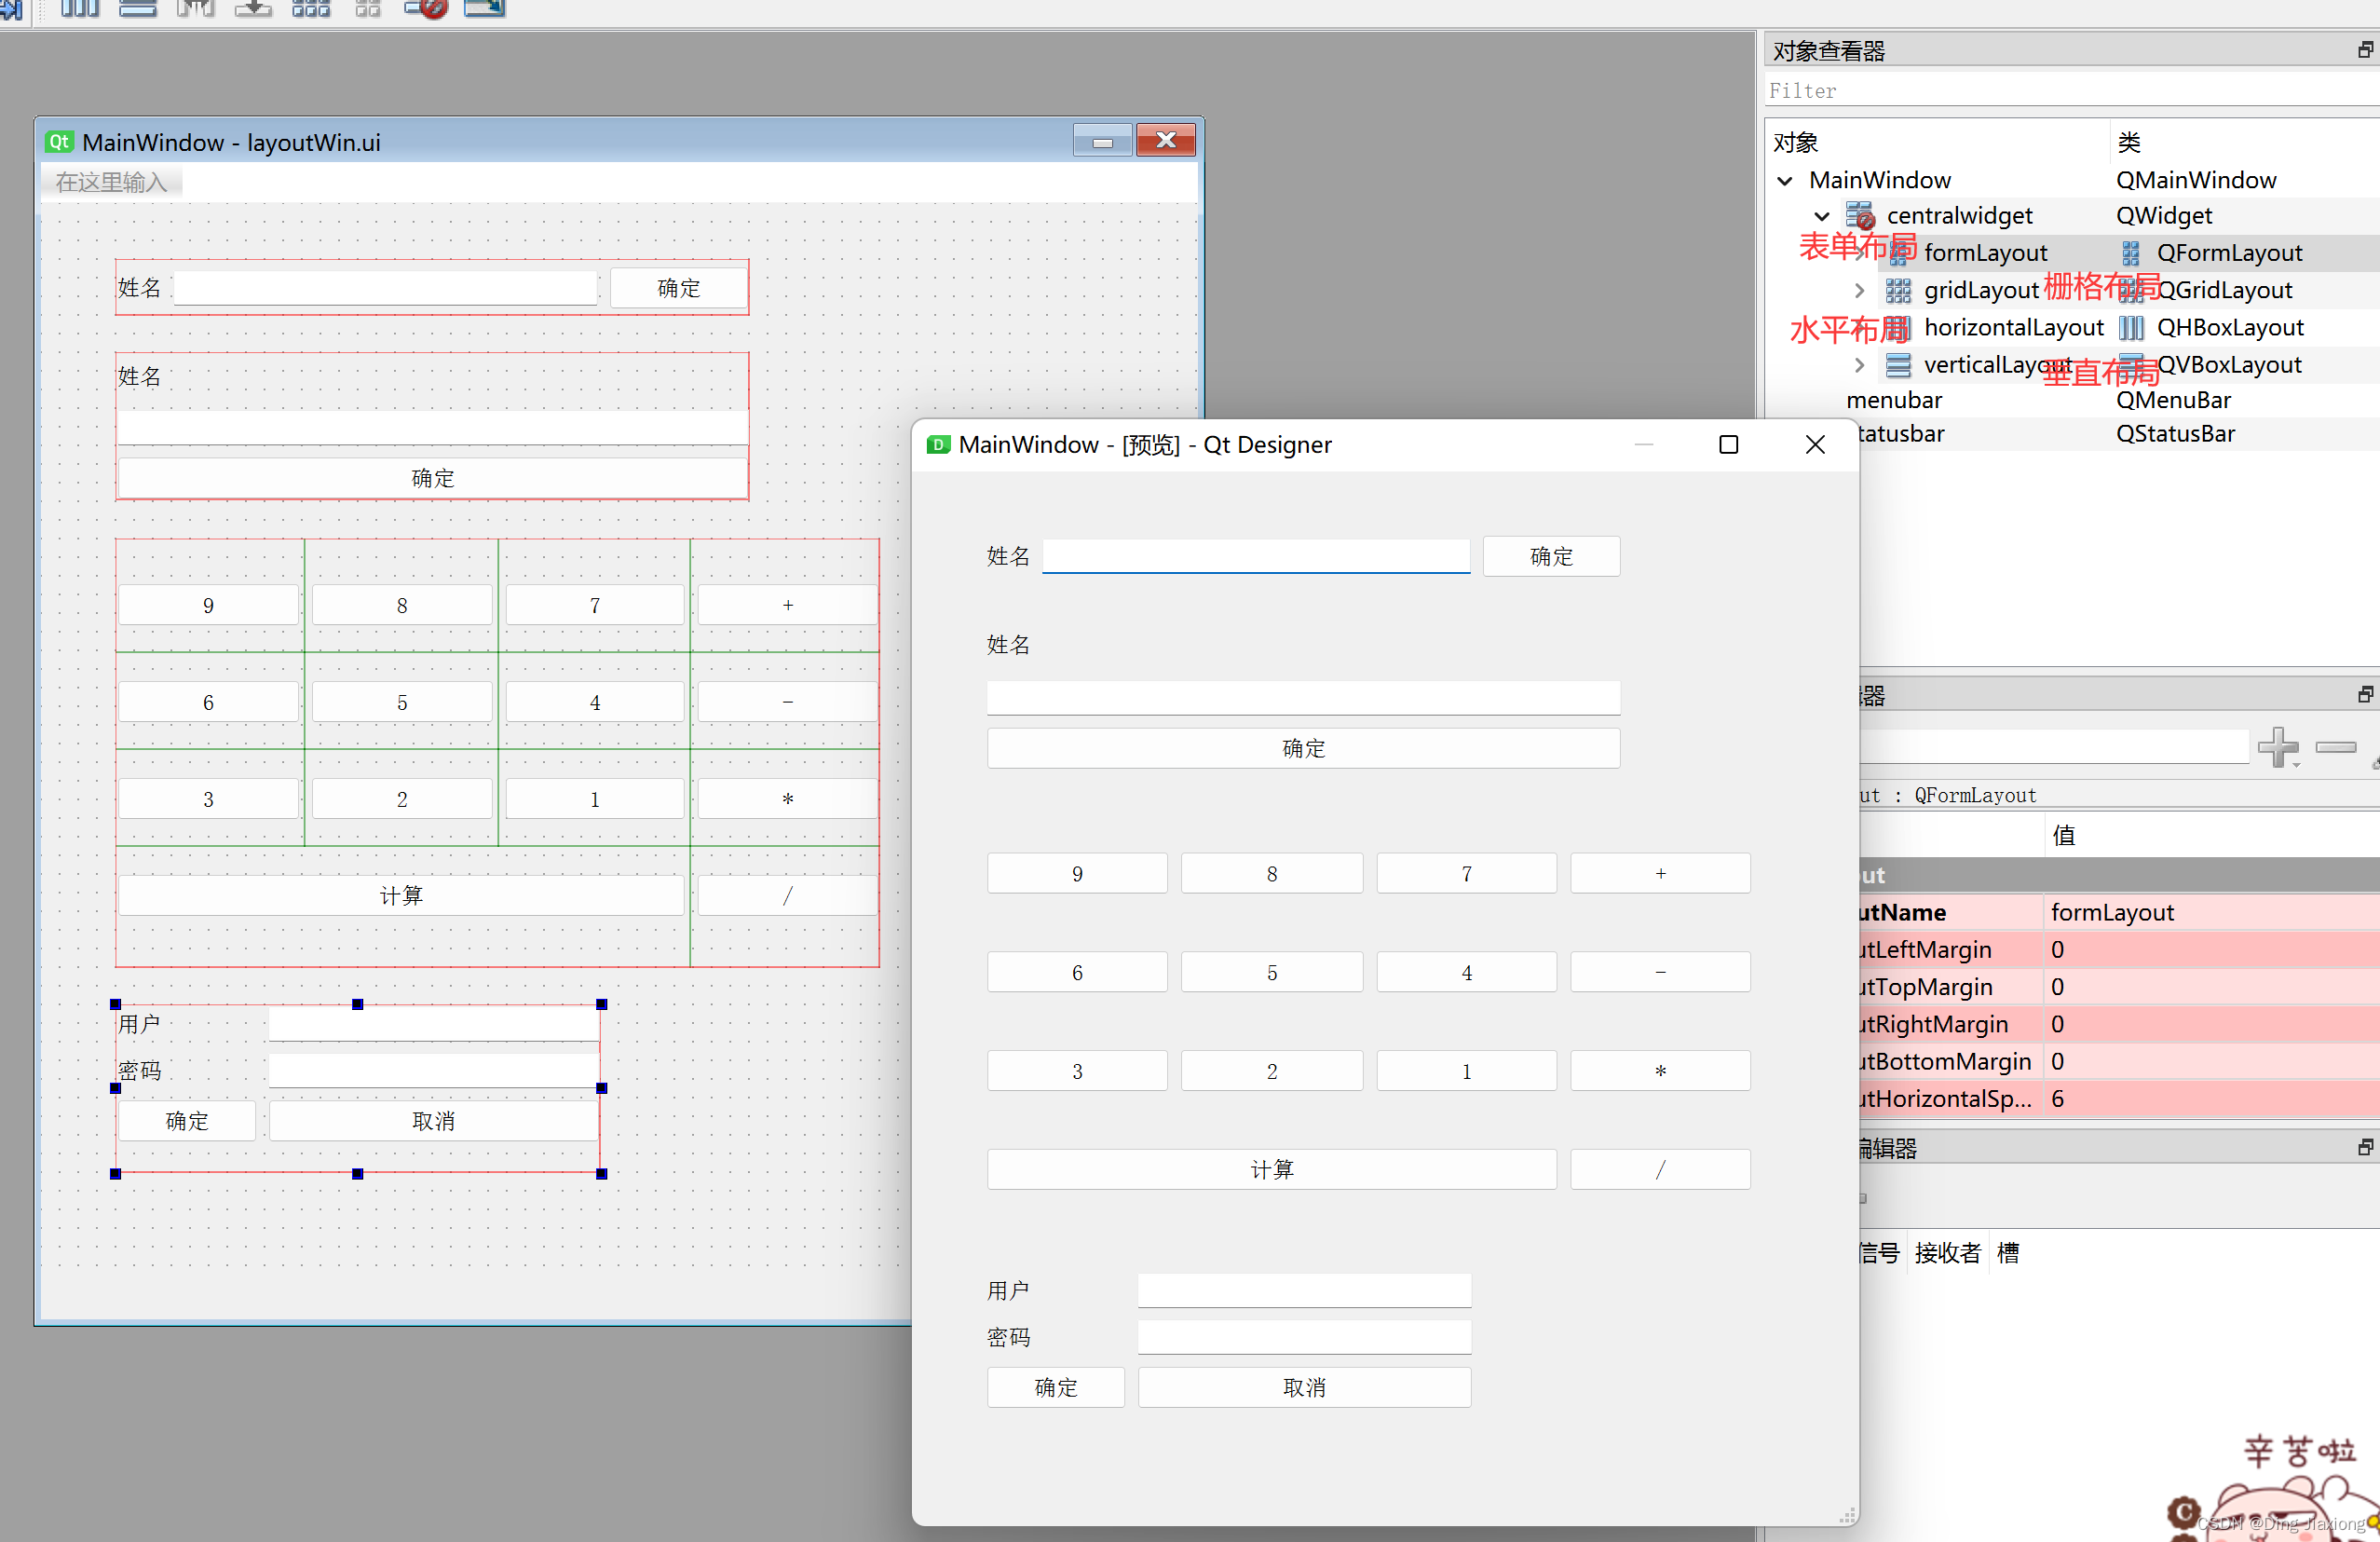The image size is (2380, 1542).
Task: Select menubar in the object inspector
Action: 1894,400
